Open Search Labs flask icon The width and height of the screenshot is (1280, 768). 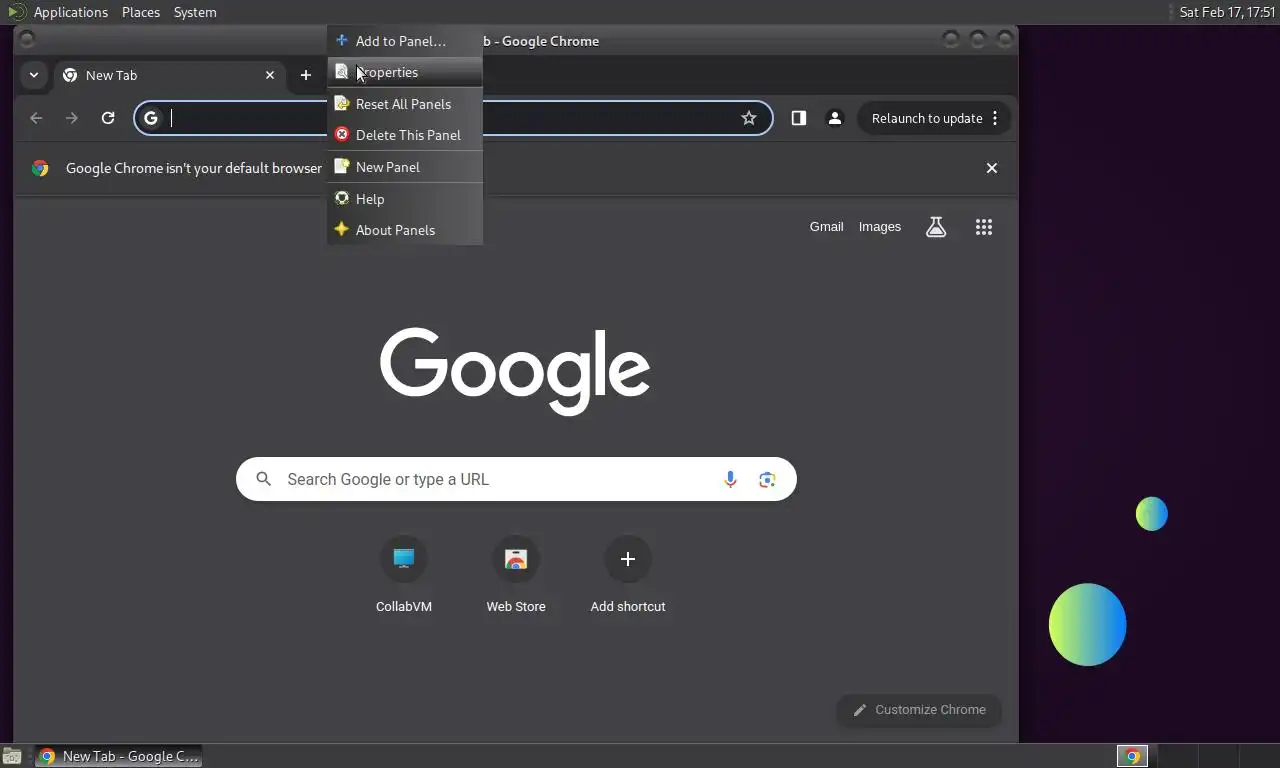click(936, 227)
